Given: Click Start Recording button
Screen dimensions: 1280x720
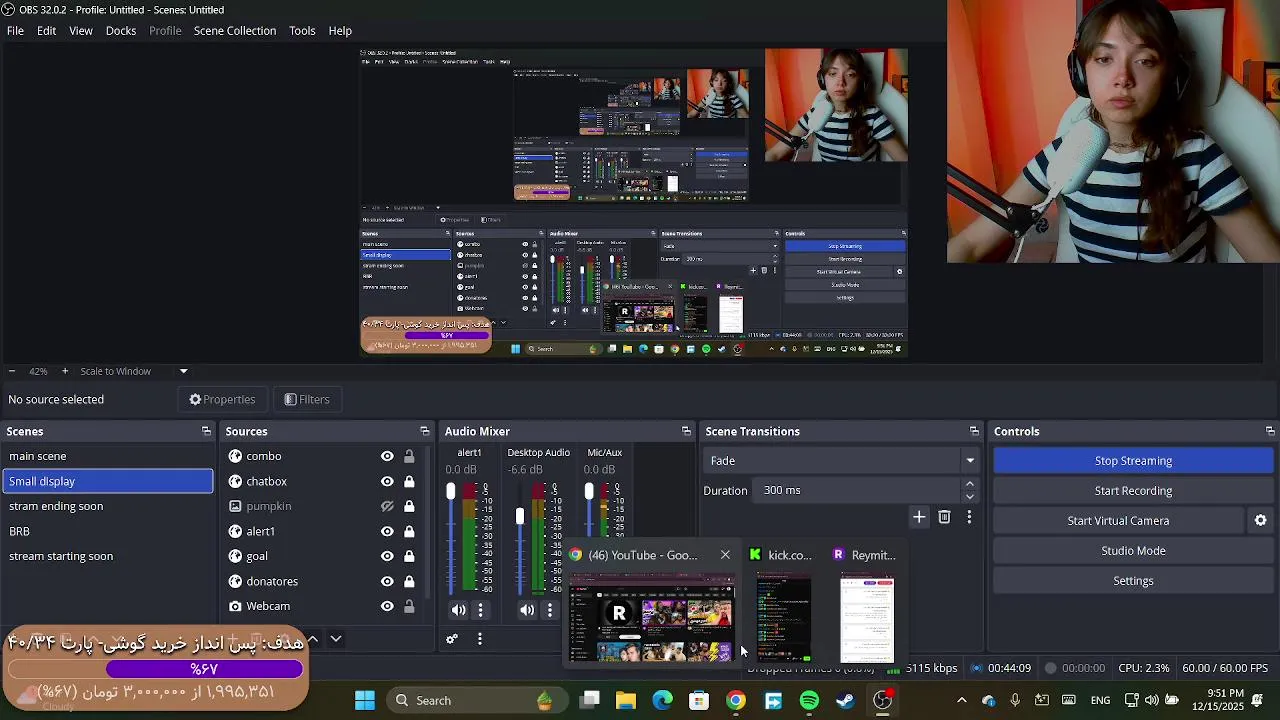Looking at the screenshot, I should (1133, 491).
